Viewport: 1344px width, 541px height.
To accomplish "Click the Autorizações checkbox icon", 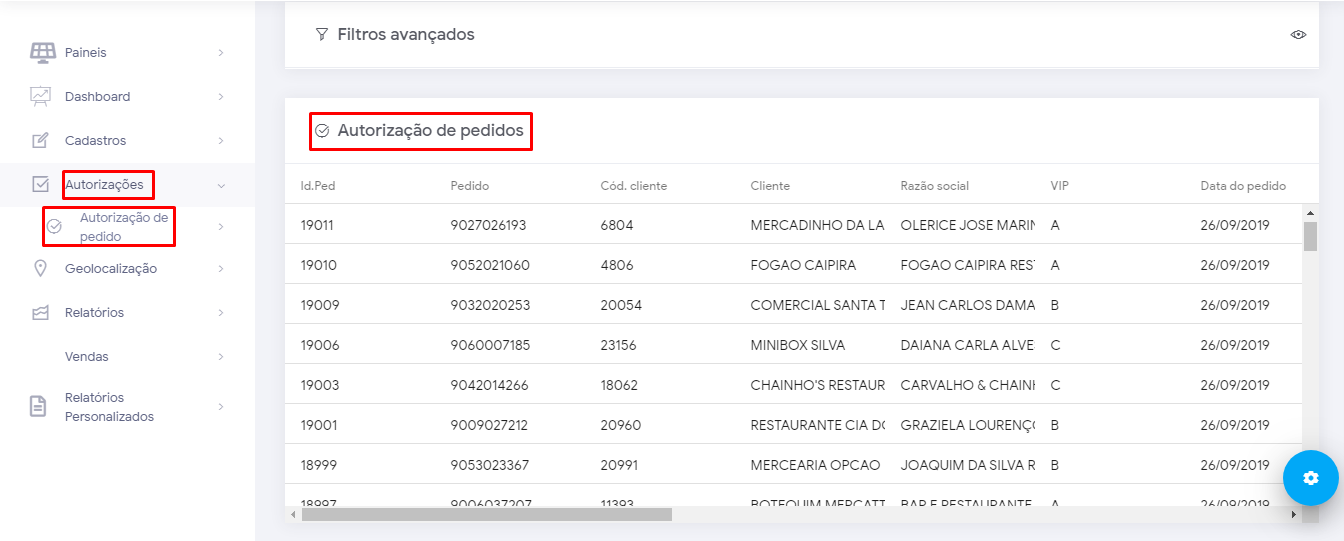I will click(40, 184).
